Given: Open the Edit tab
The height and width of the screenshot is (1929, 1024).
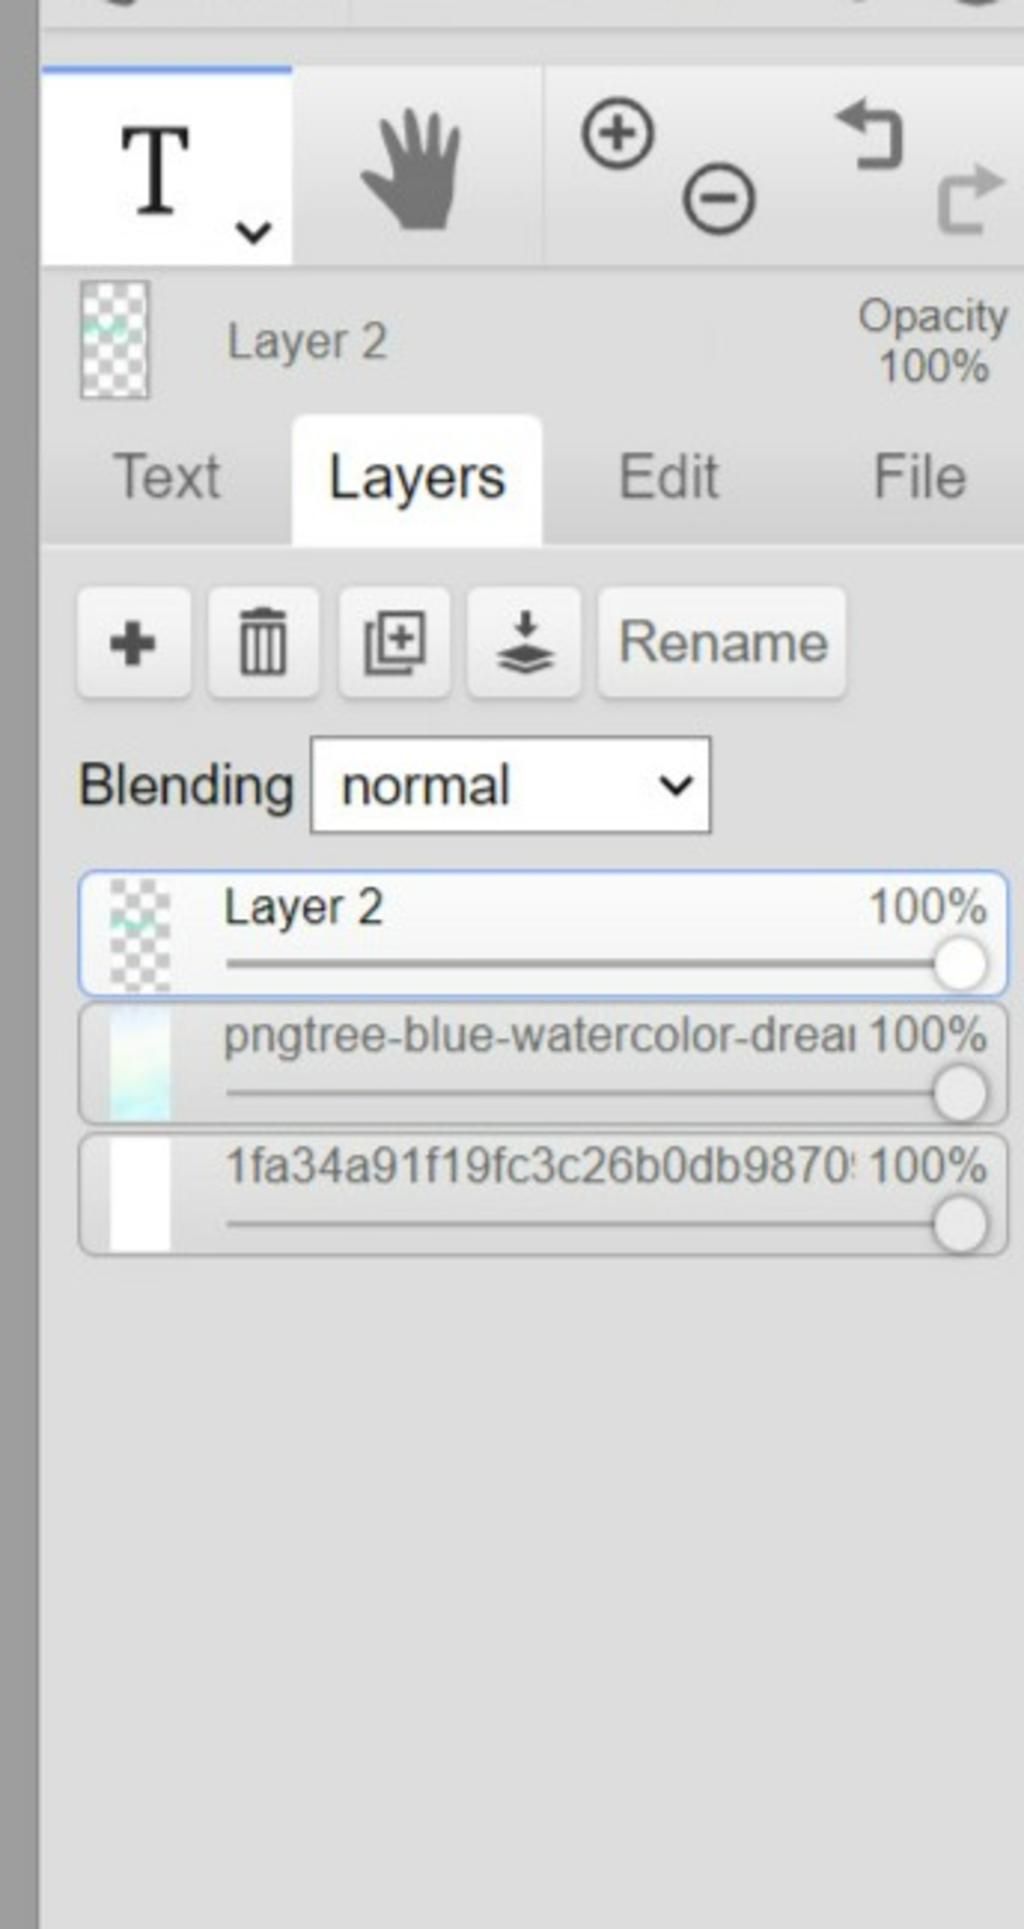Looking at the screenshot, I should point(668,477).
